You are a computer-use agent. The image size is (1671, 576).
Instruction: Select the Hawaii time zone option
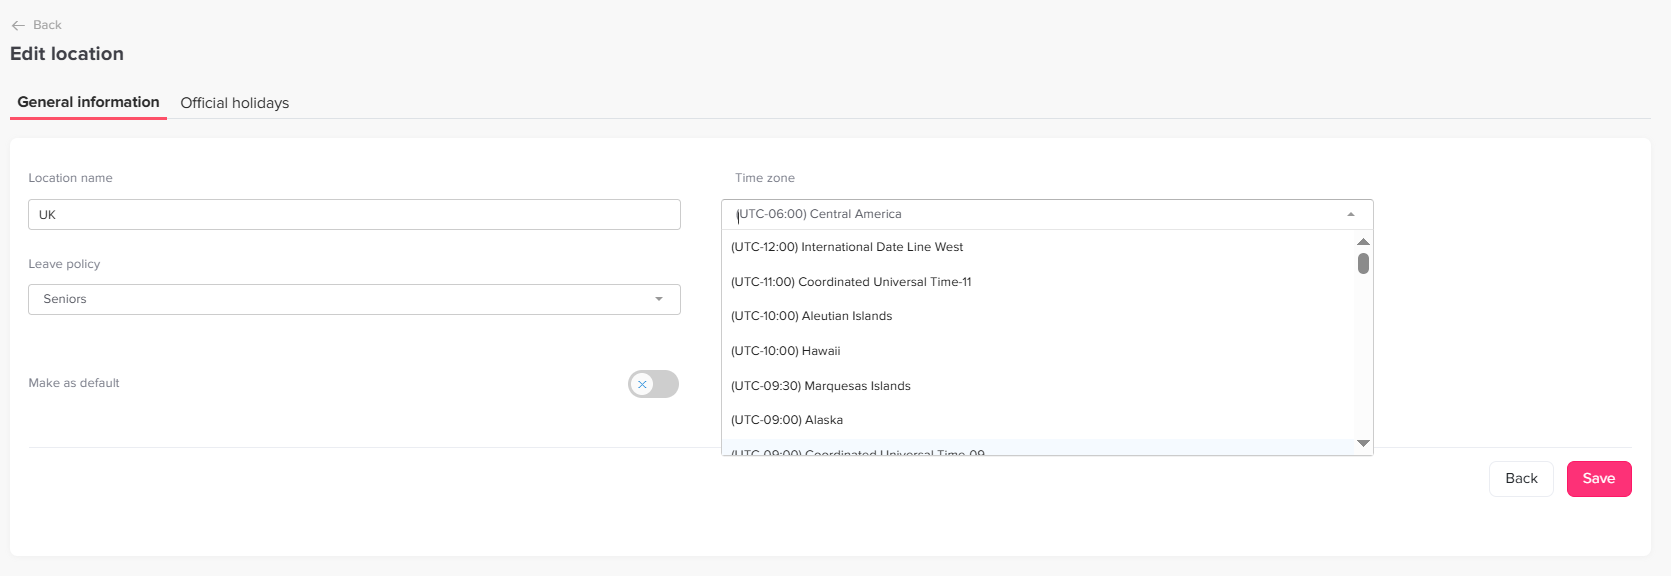coord(785,351)
